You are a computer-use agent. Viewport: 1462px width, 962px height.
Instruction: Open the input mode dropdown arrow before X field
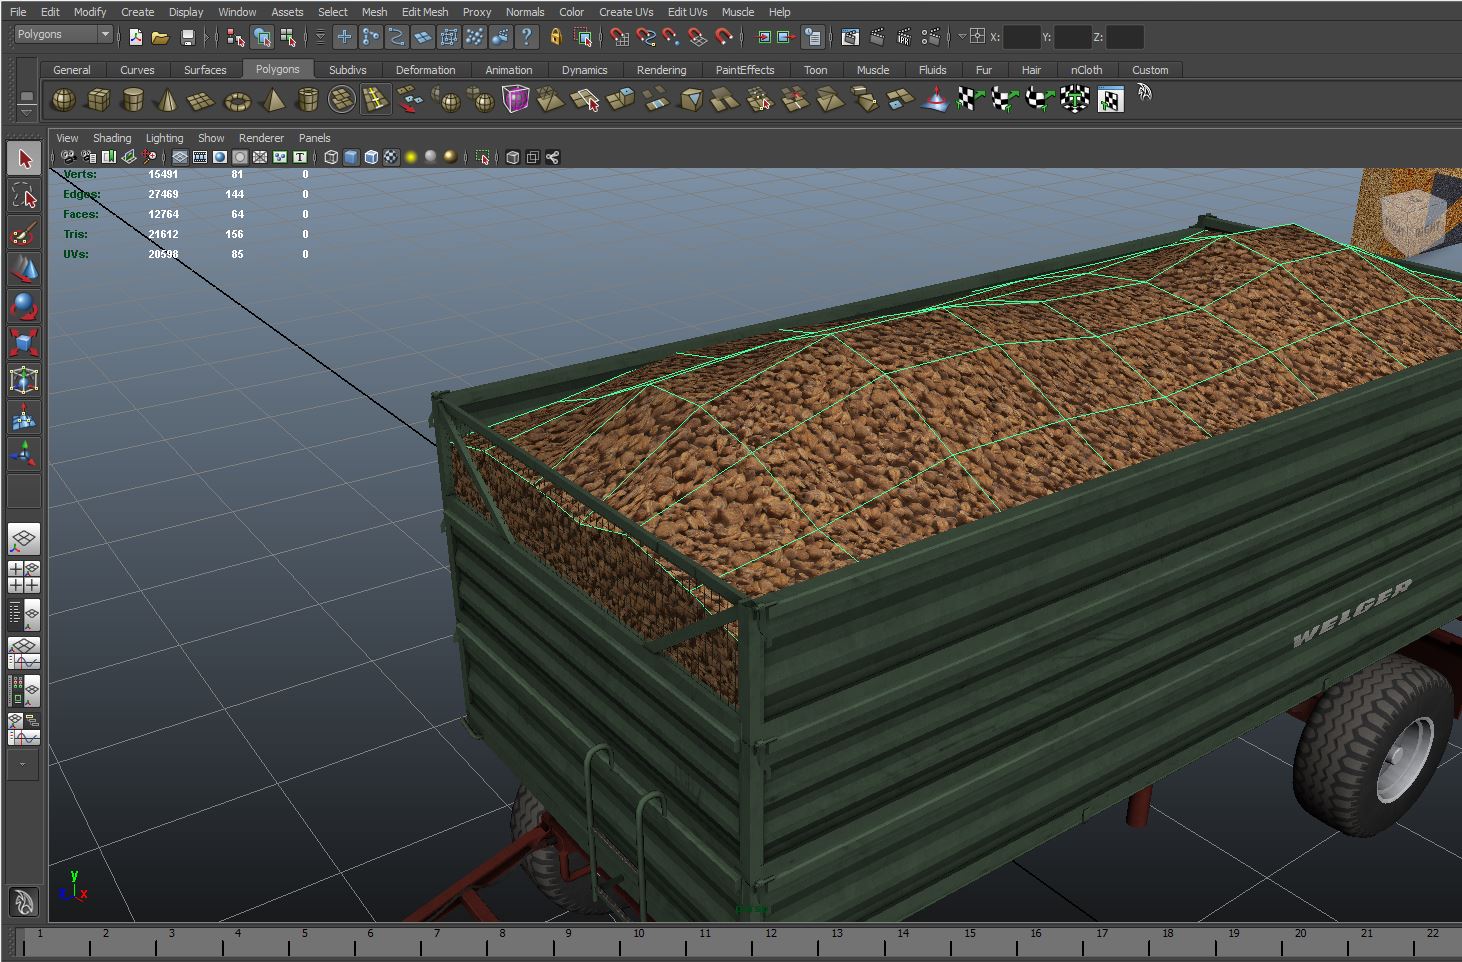[962, 37]
